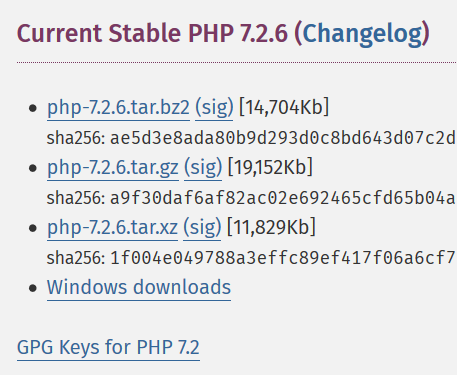
Task: Click the sha256 hash starting with ae5d3e8
Action: click(283, 138)
